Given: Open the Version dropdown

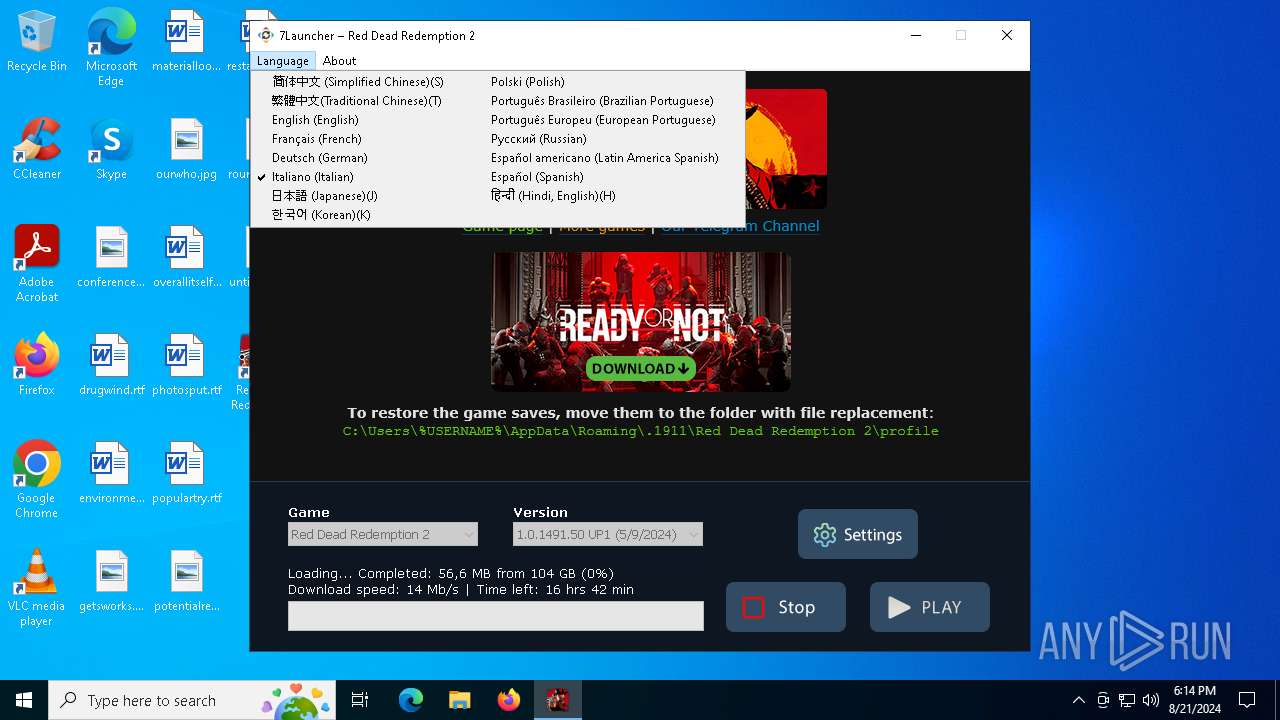Looking at the screenshot, I should coord(608,535).
